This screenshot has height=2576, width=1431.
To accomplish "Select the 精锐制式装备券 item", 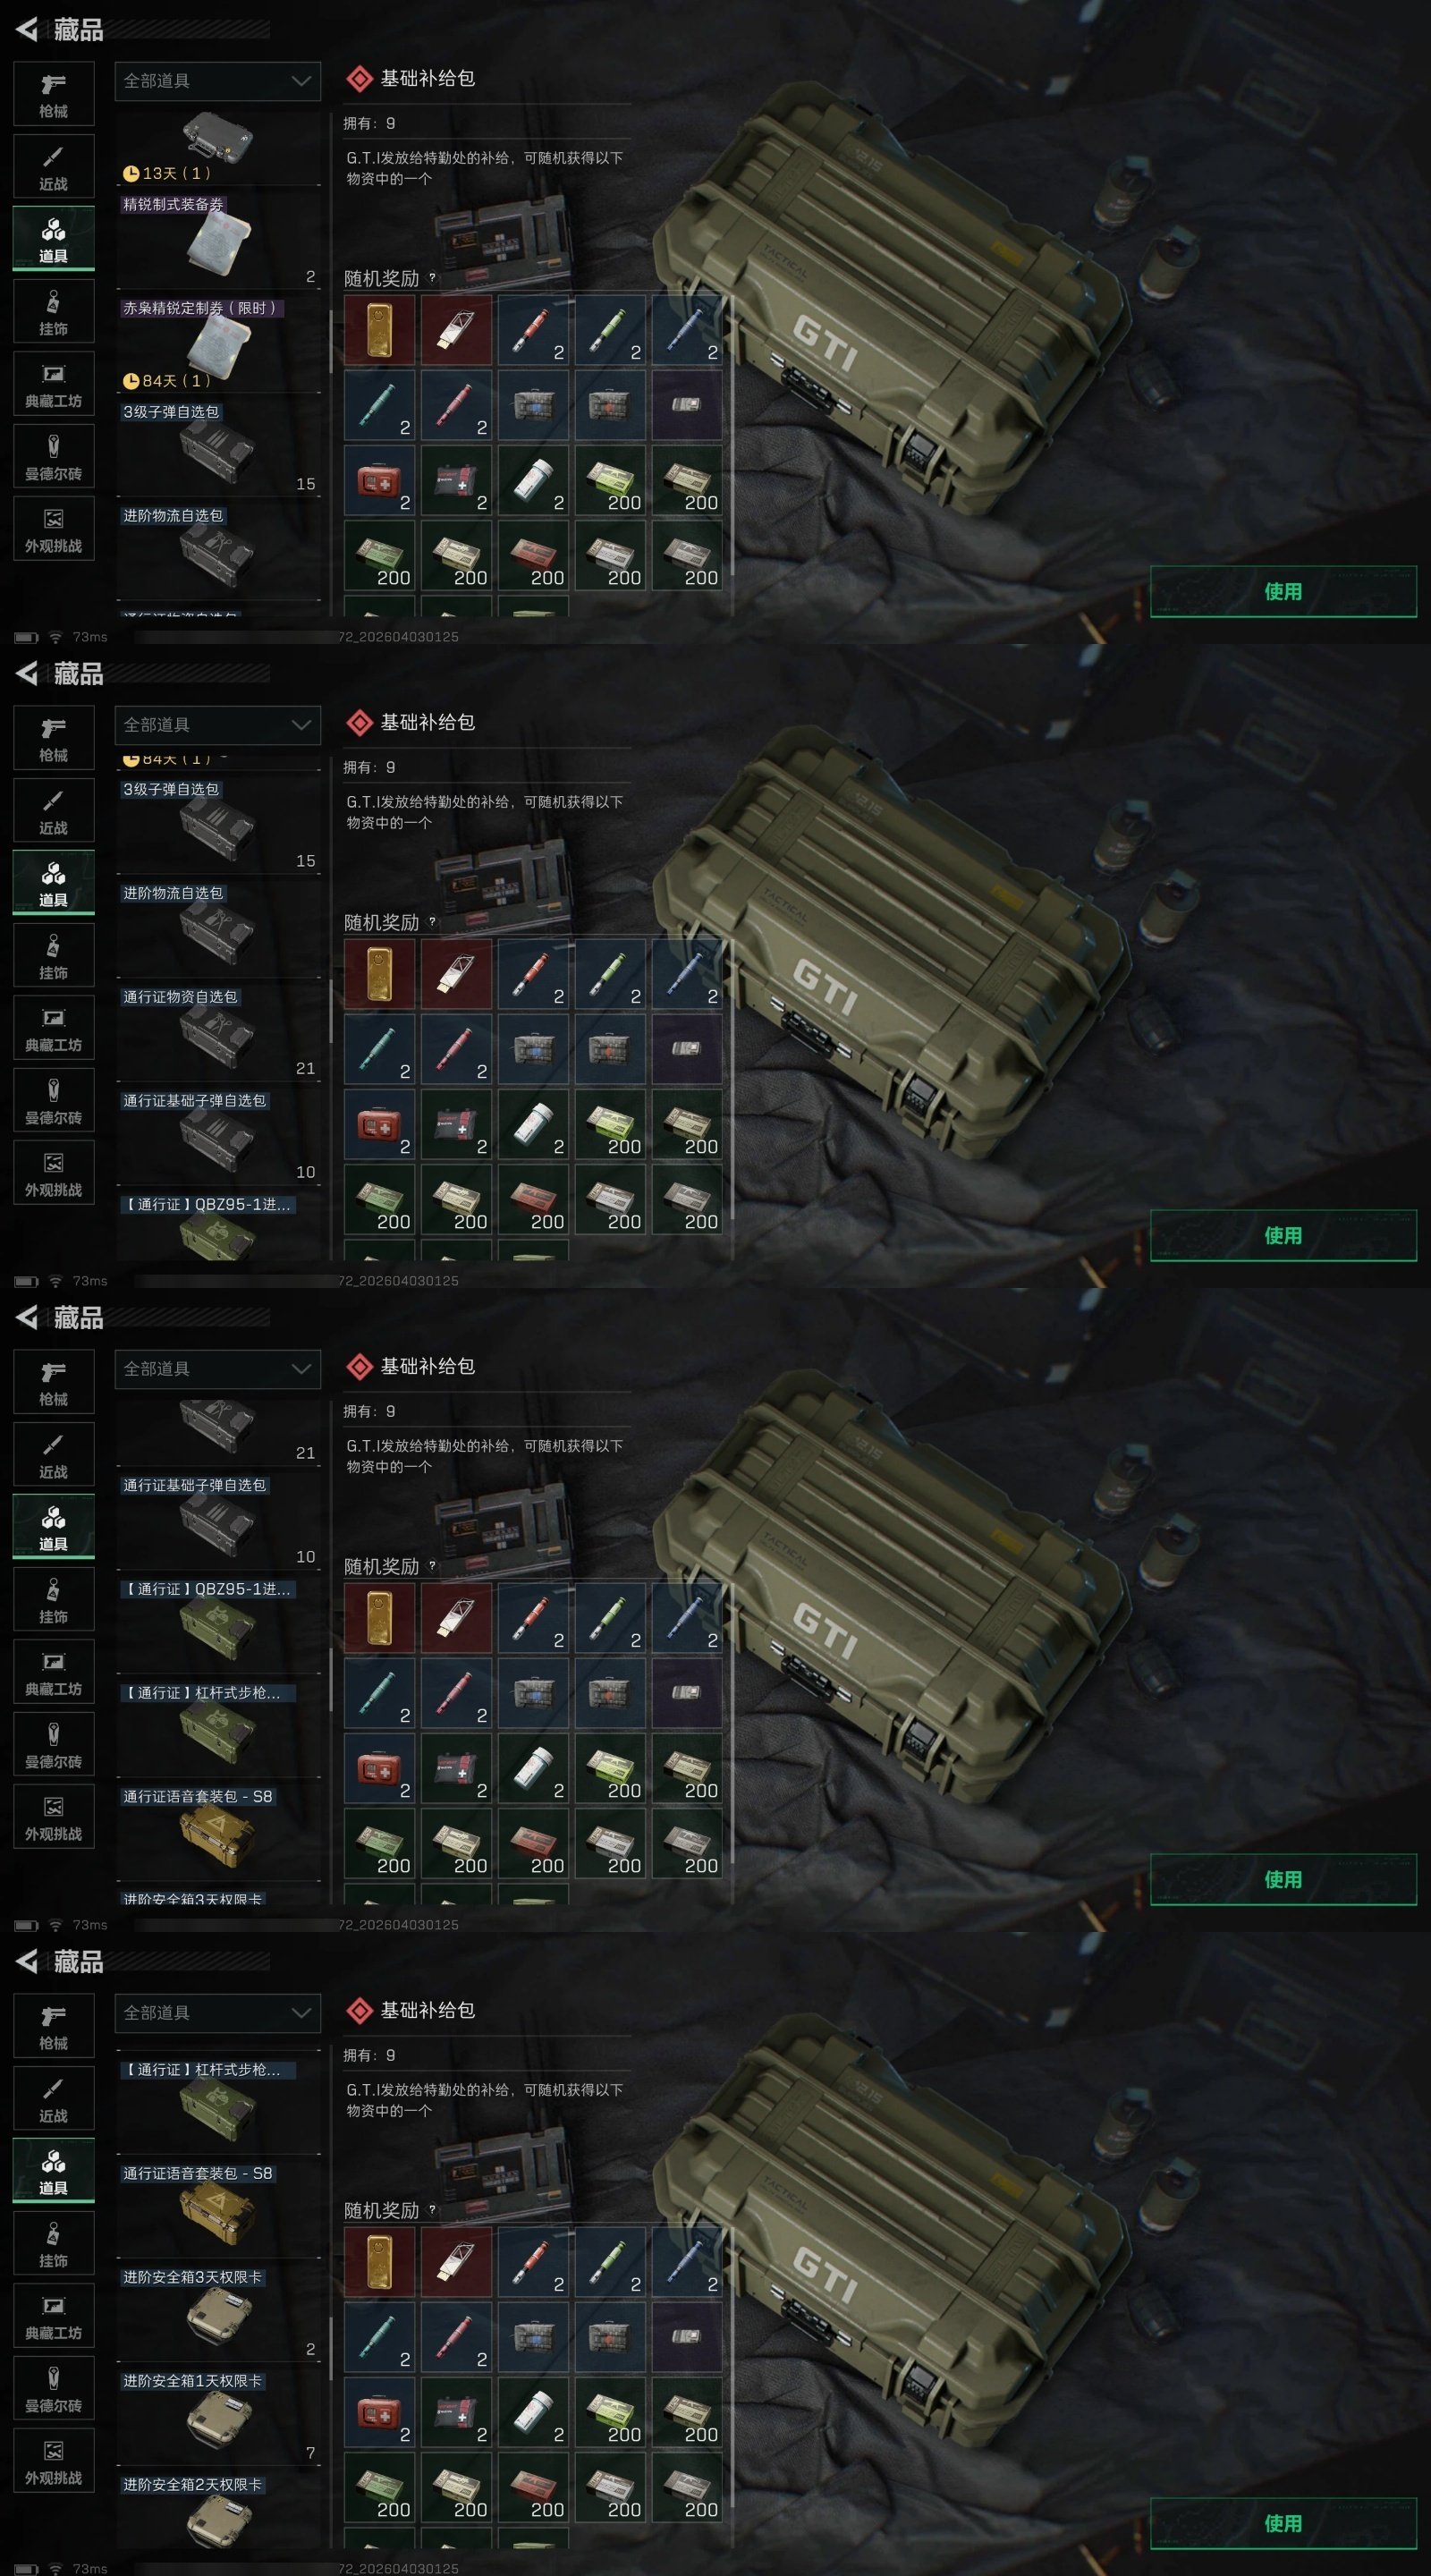I will 218,240.
